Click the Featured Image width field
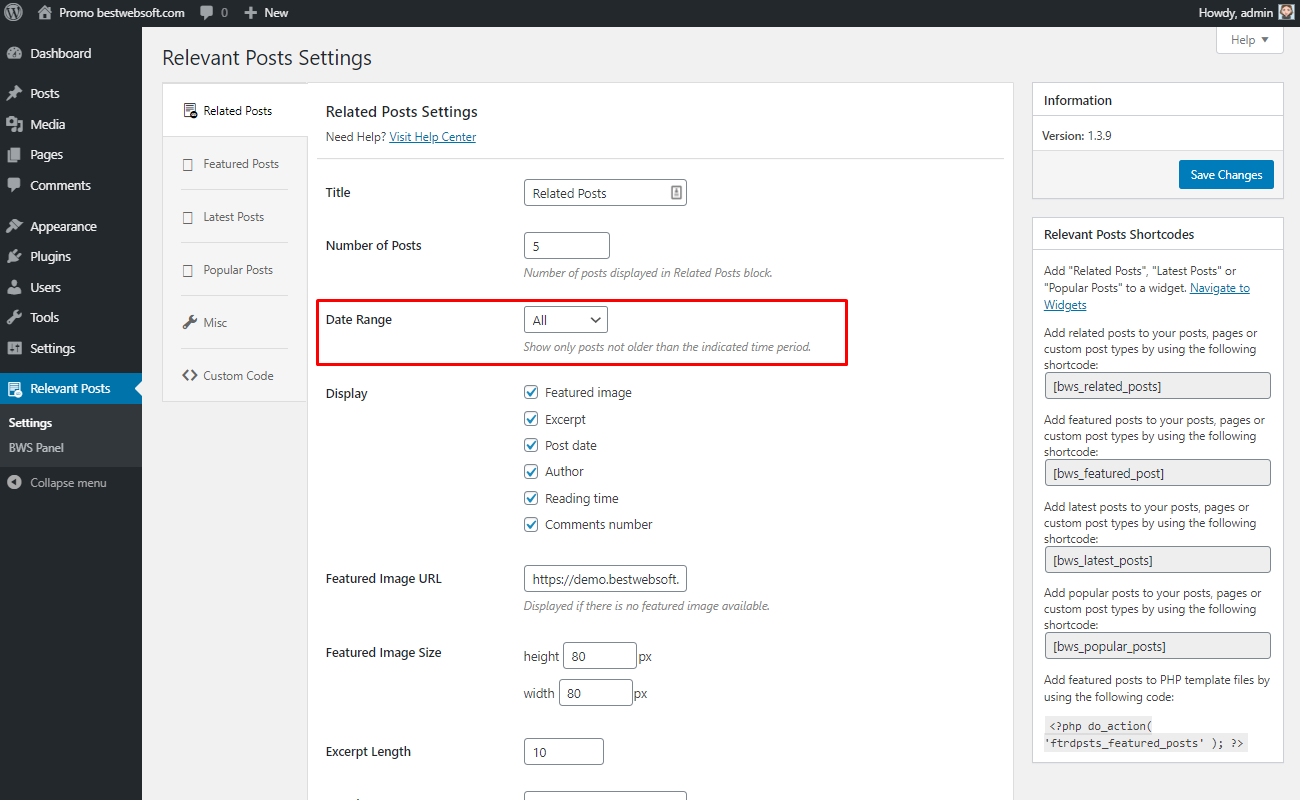 596,693
